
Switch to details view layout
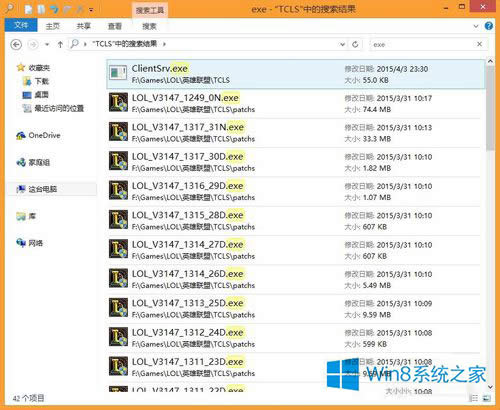pyautogui.click(x=474, y=398)
